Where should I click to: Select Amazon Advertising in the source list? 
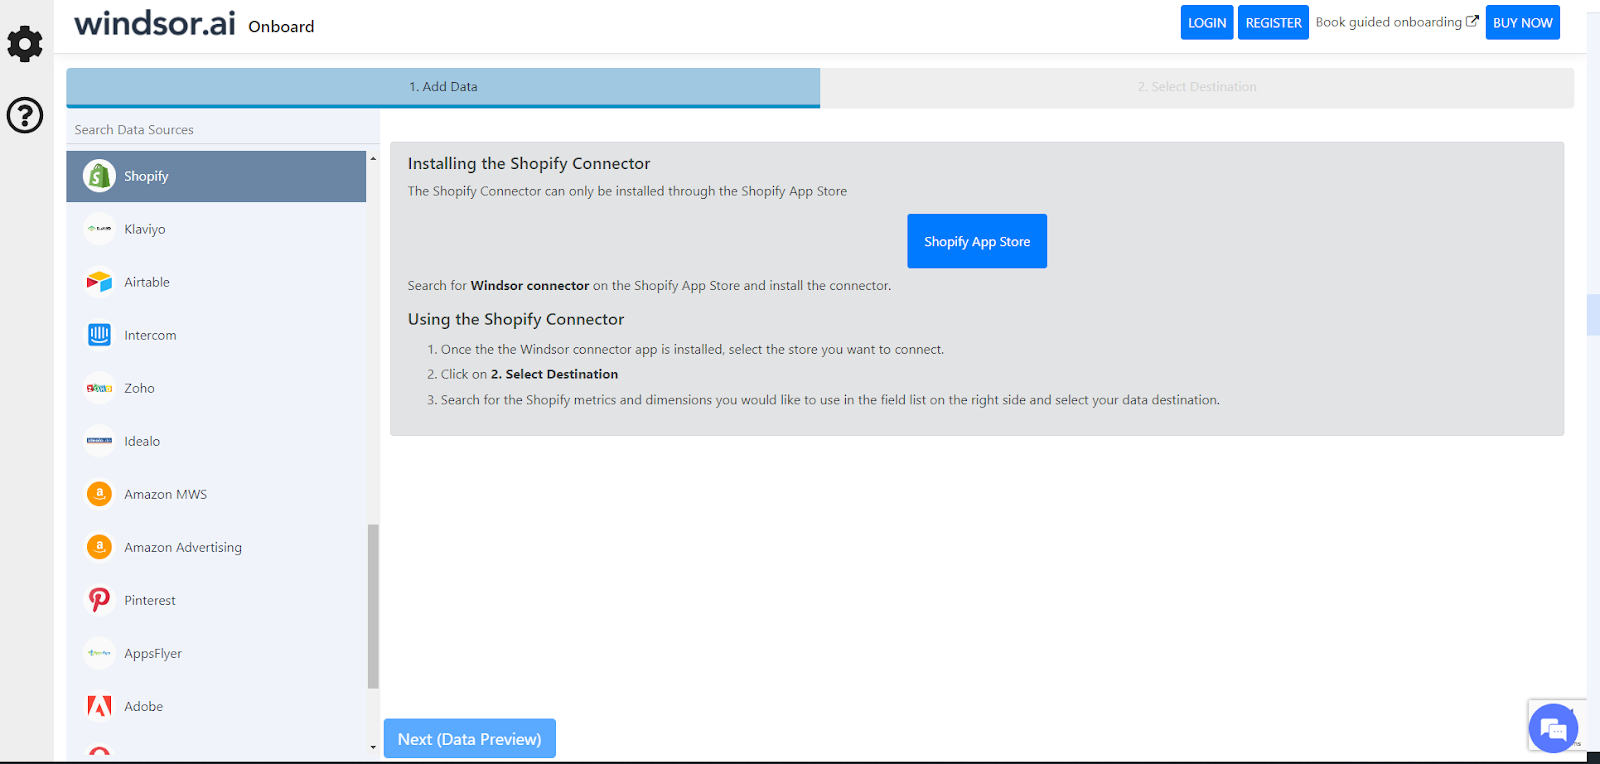(216, 547)
